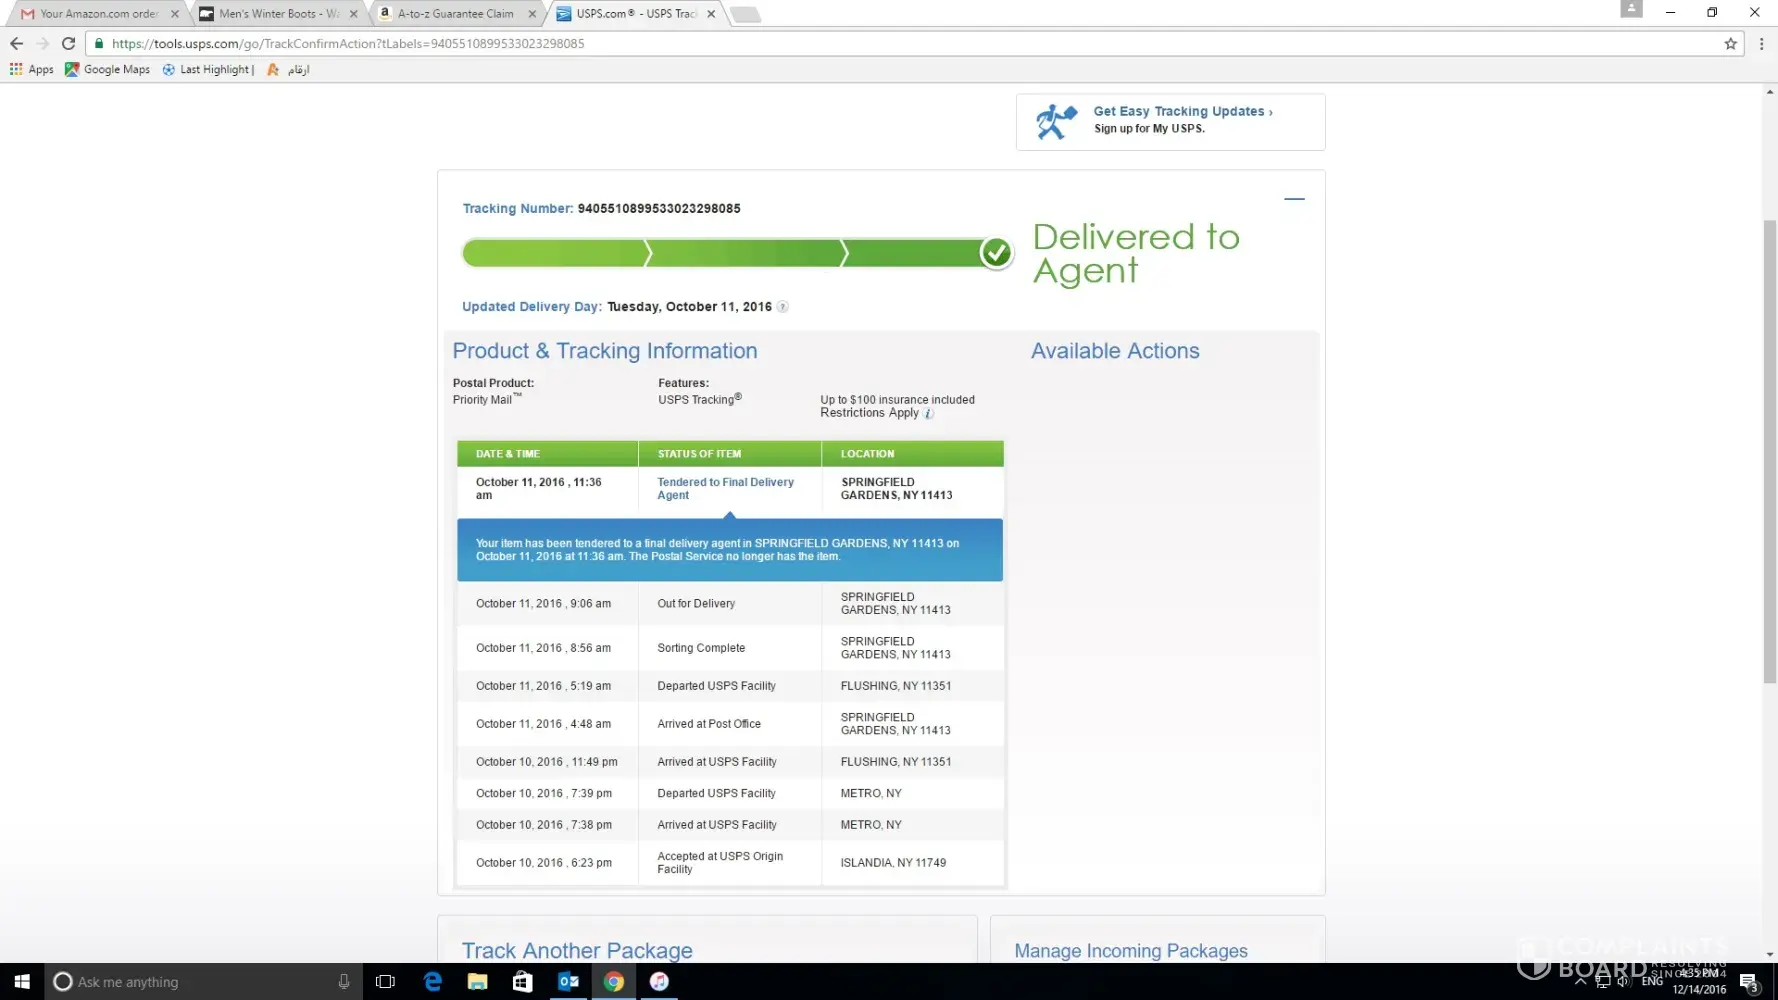Collapse the Tendered to Final Delivery Agent status

click(725, 488)
